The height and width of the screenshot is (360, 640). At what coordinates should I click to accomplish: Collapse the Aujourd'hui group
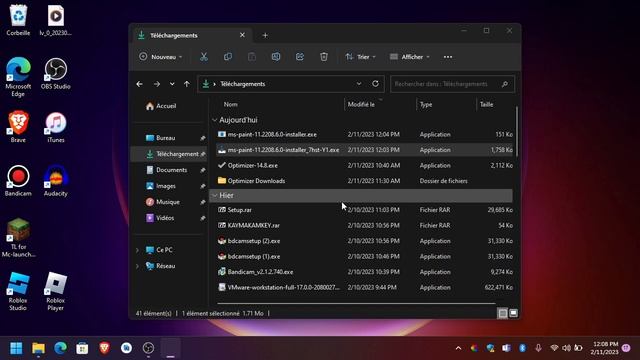point(215,120)
